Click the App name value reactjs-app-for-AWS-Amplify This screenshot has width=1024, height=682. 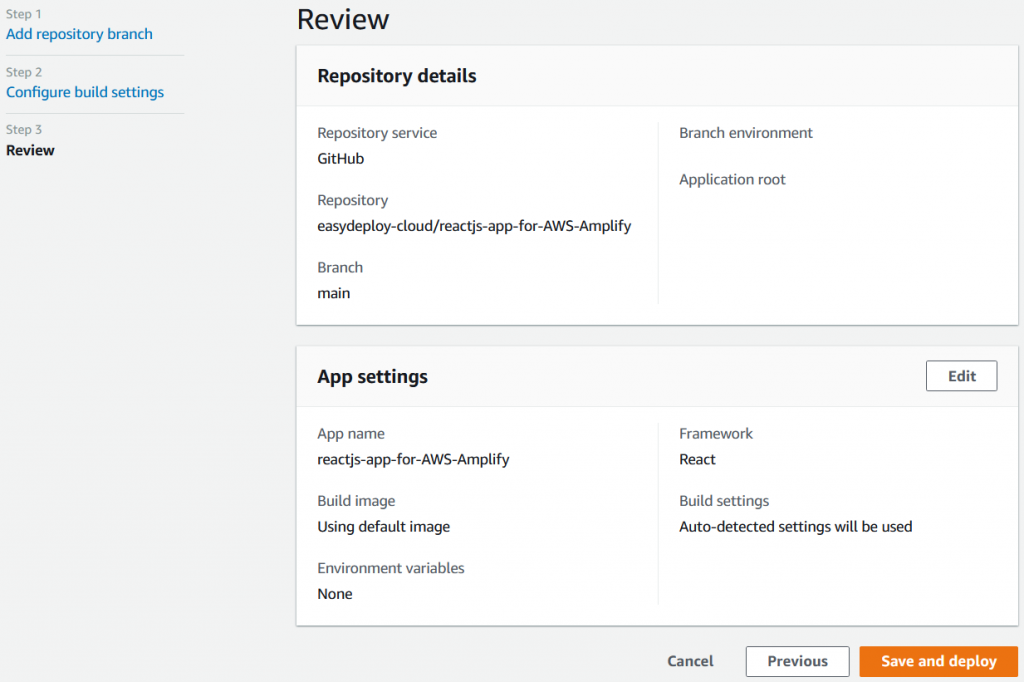[413, 459]
